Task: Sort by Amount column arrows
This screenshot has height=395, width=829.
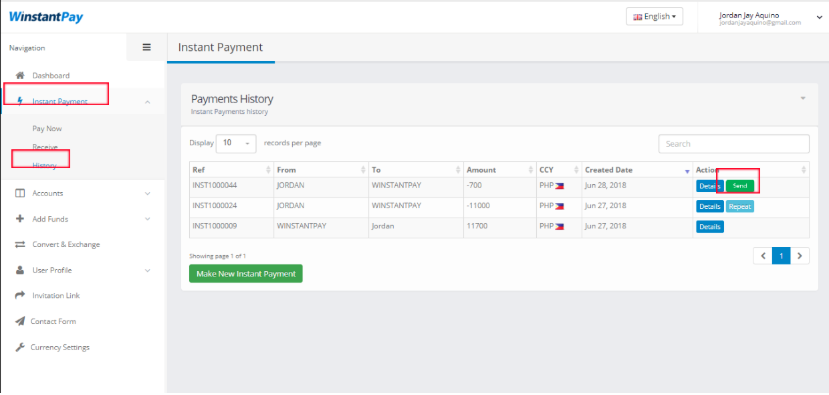Action: pos(530,170)
